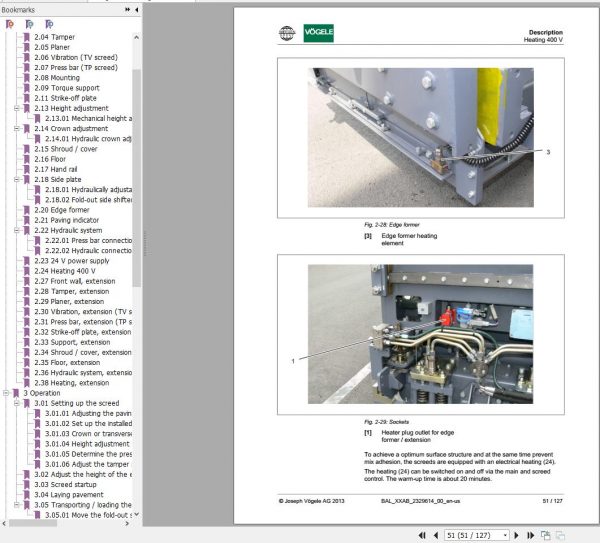Open bookmark 2.24 Heating 400 V
Viewport: 600px width, 543px height.
click(65, 271)
